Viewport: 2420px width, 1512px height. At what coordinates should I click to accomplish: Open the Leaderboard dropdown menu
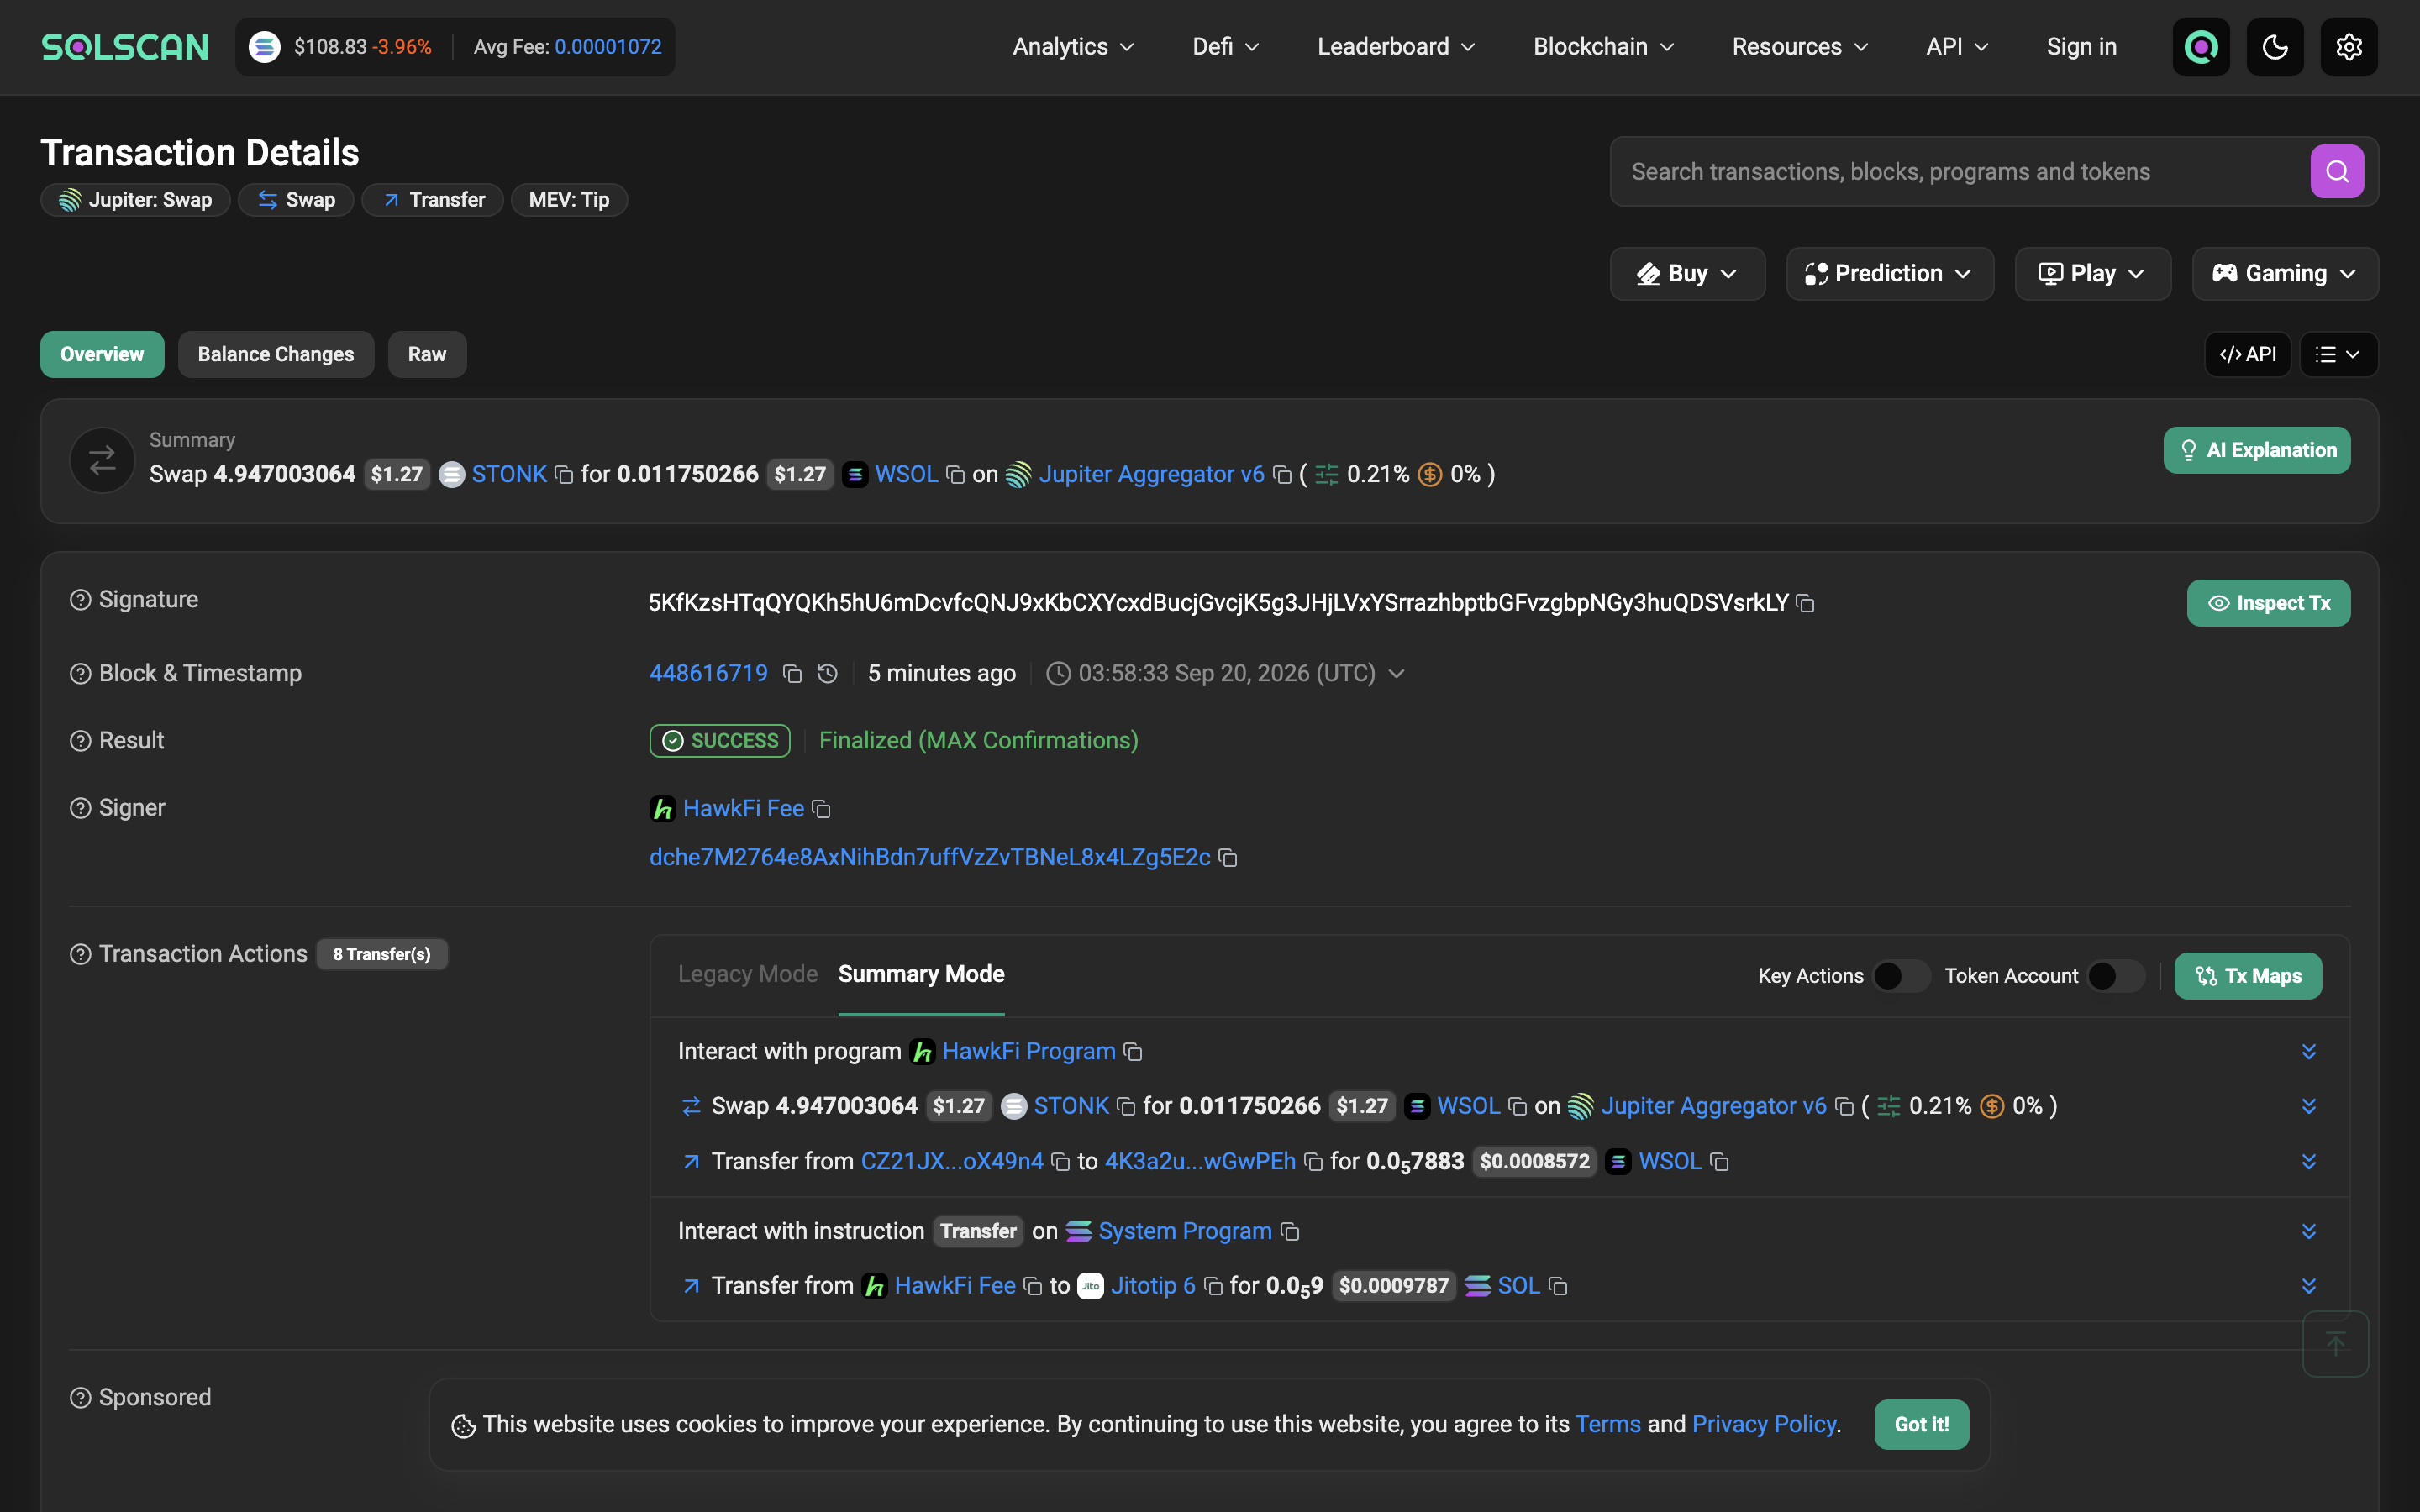(1396, 47)
